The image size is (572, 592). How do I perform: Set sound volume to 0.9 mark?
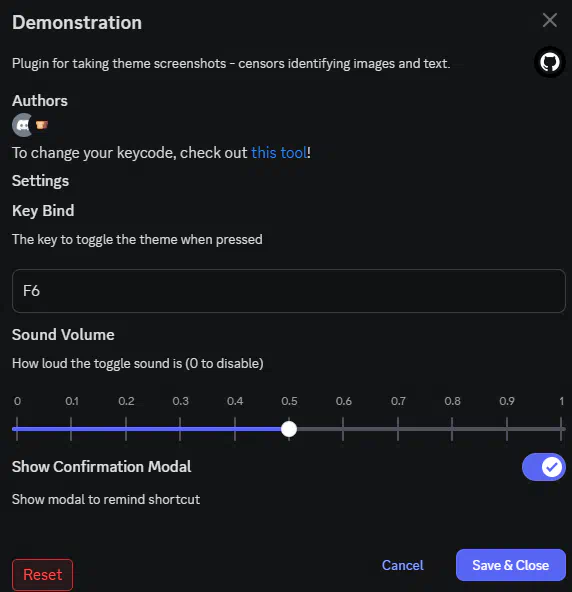click(x=507, y=429)
